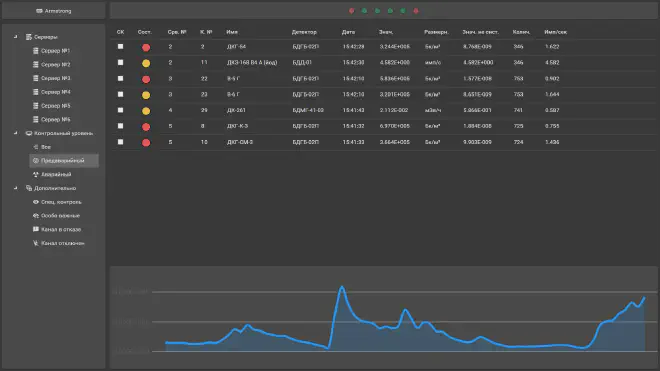Select the Сервер №3 server icon
Viewport: 660px width, 371px height.
coord(36,78)
